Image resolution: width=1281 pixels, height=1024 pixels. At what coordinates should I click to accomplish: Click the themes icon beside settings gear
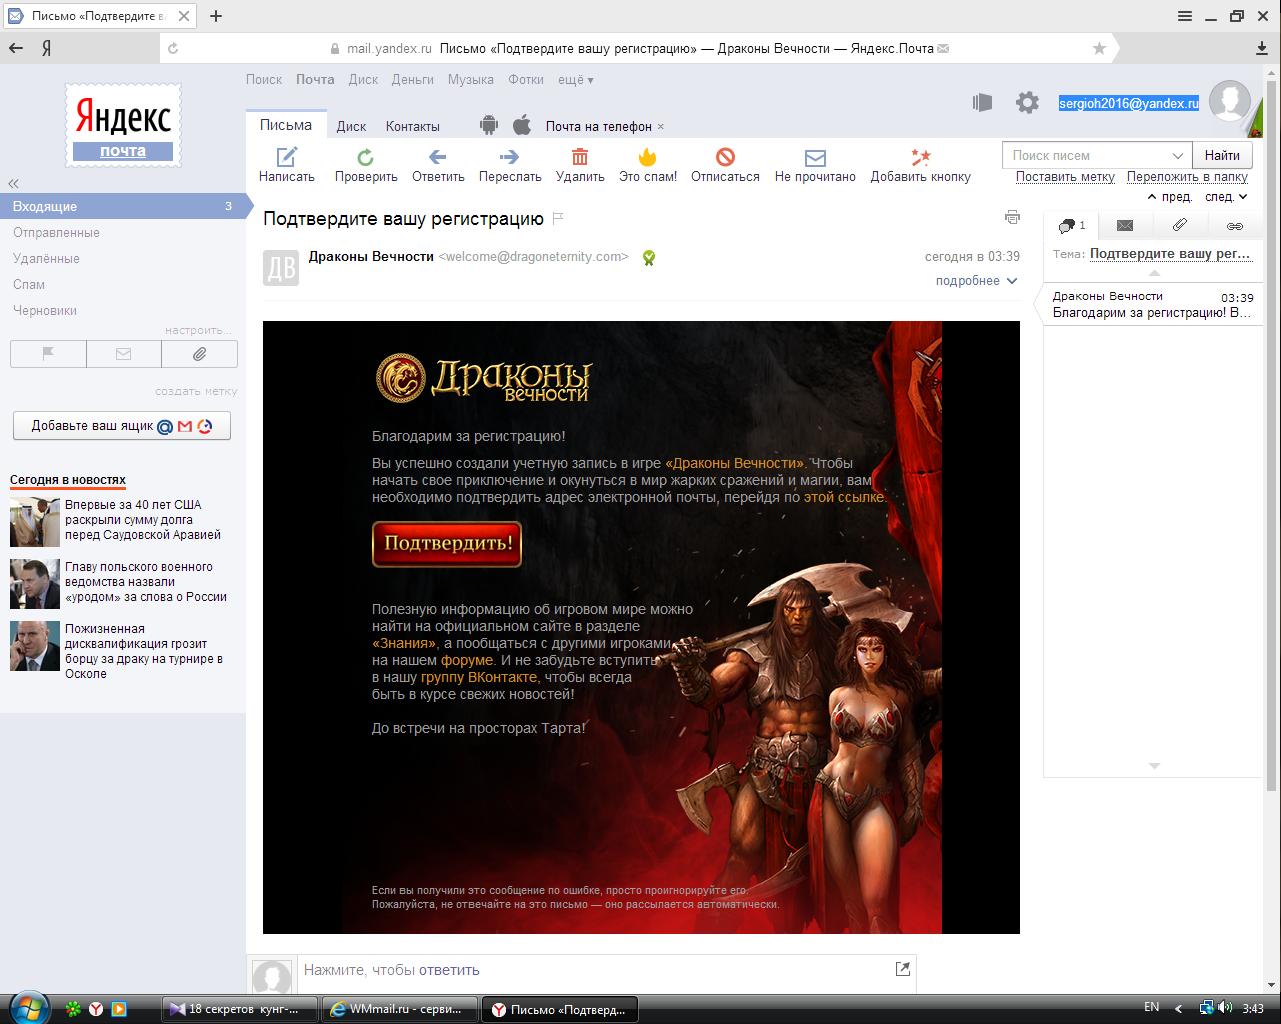[982, 102]
